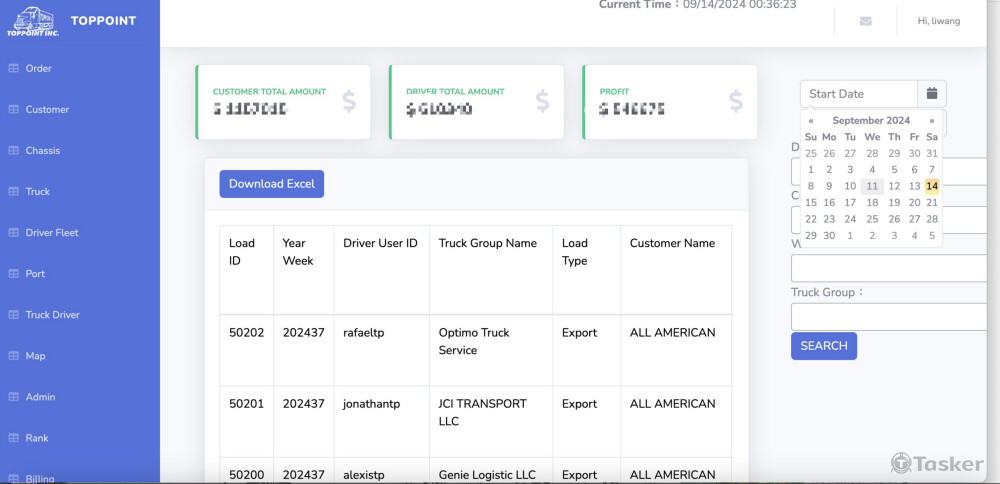Pick September 20 in the calendar
This screenshot has height=484, width=1000.
pos(915,203)
